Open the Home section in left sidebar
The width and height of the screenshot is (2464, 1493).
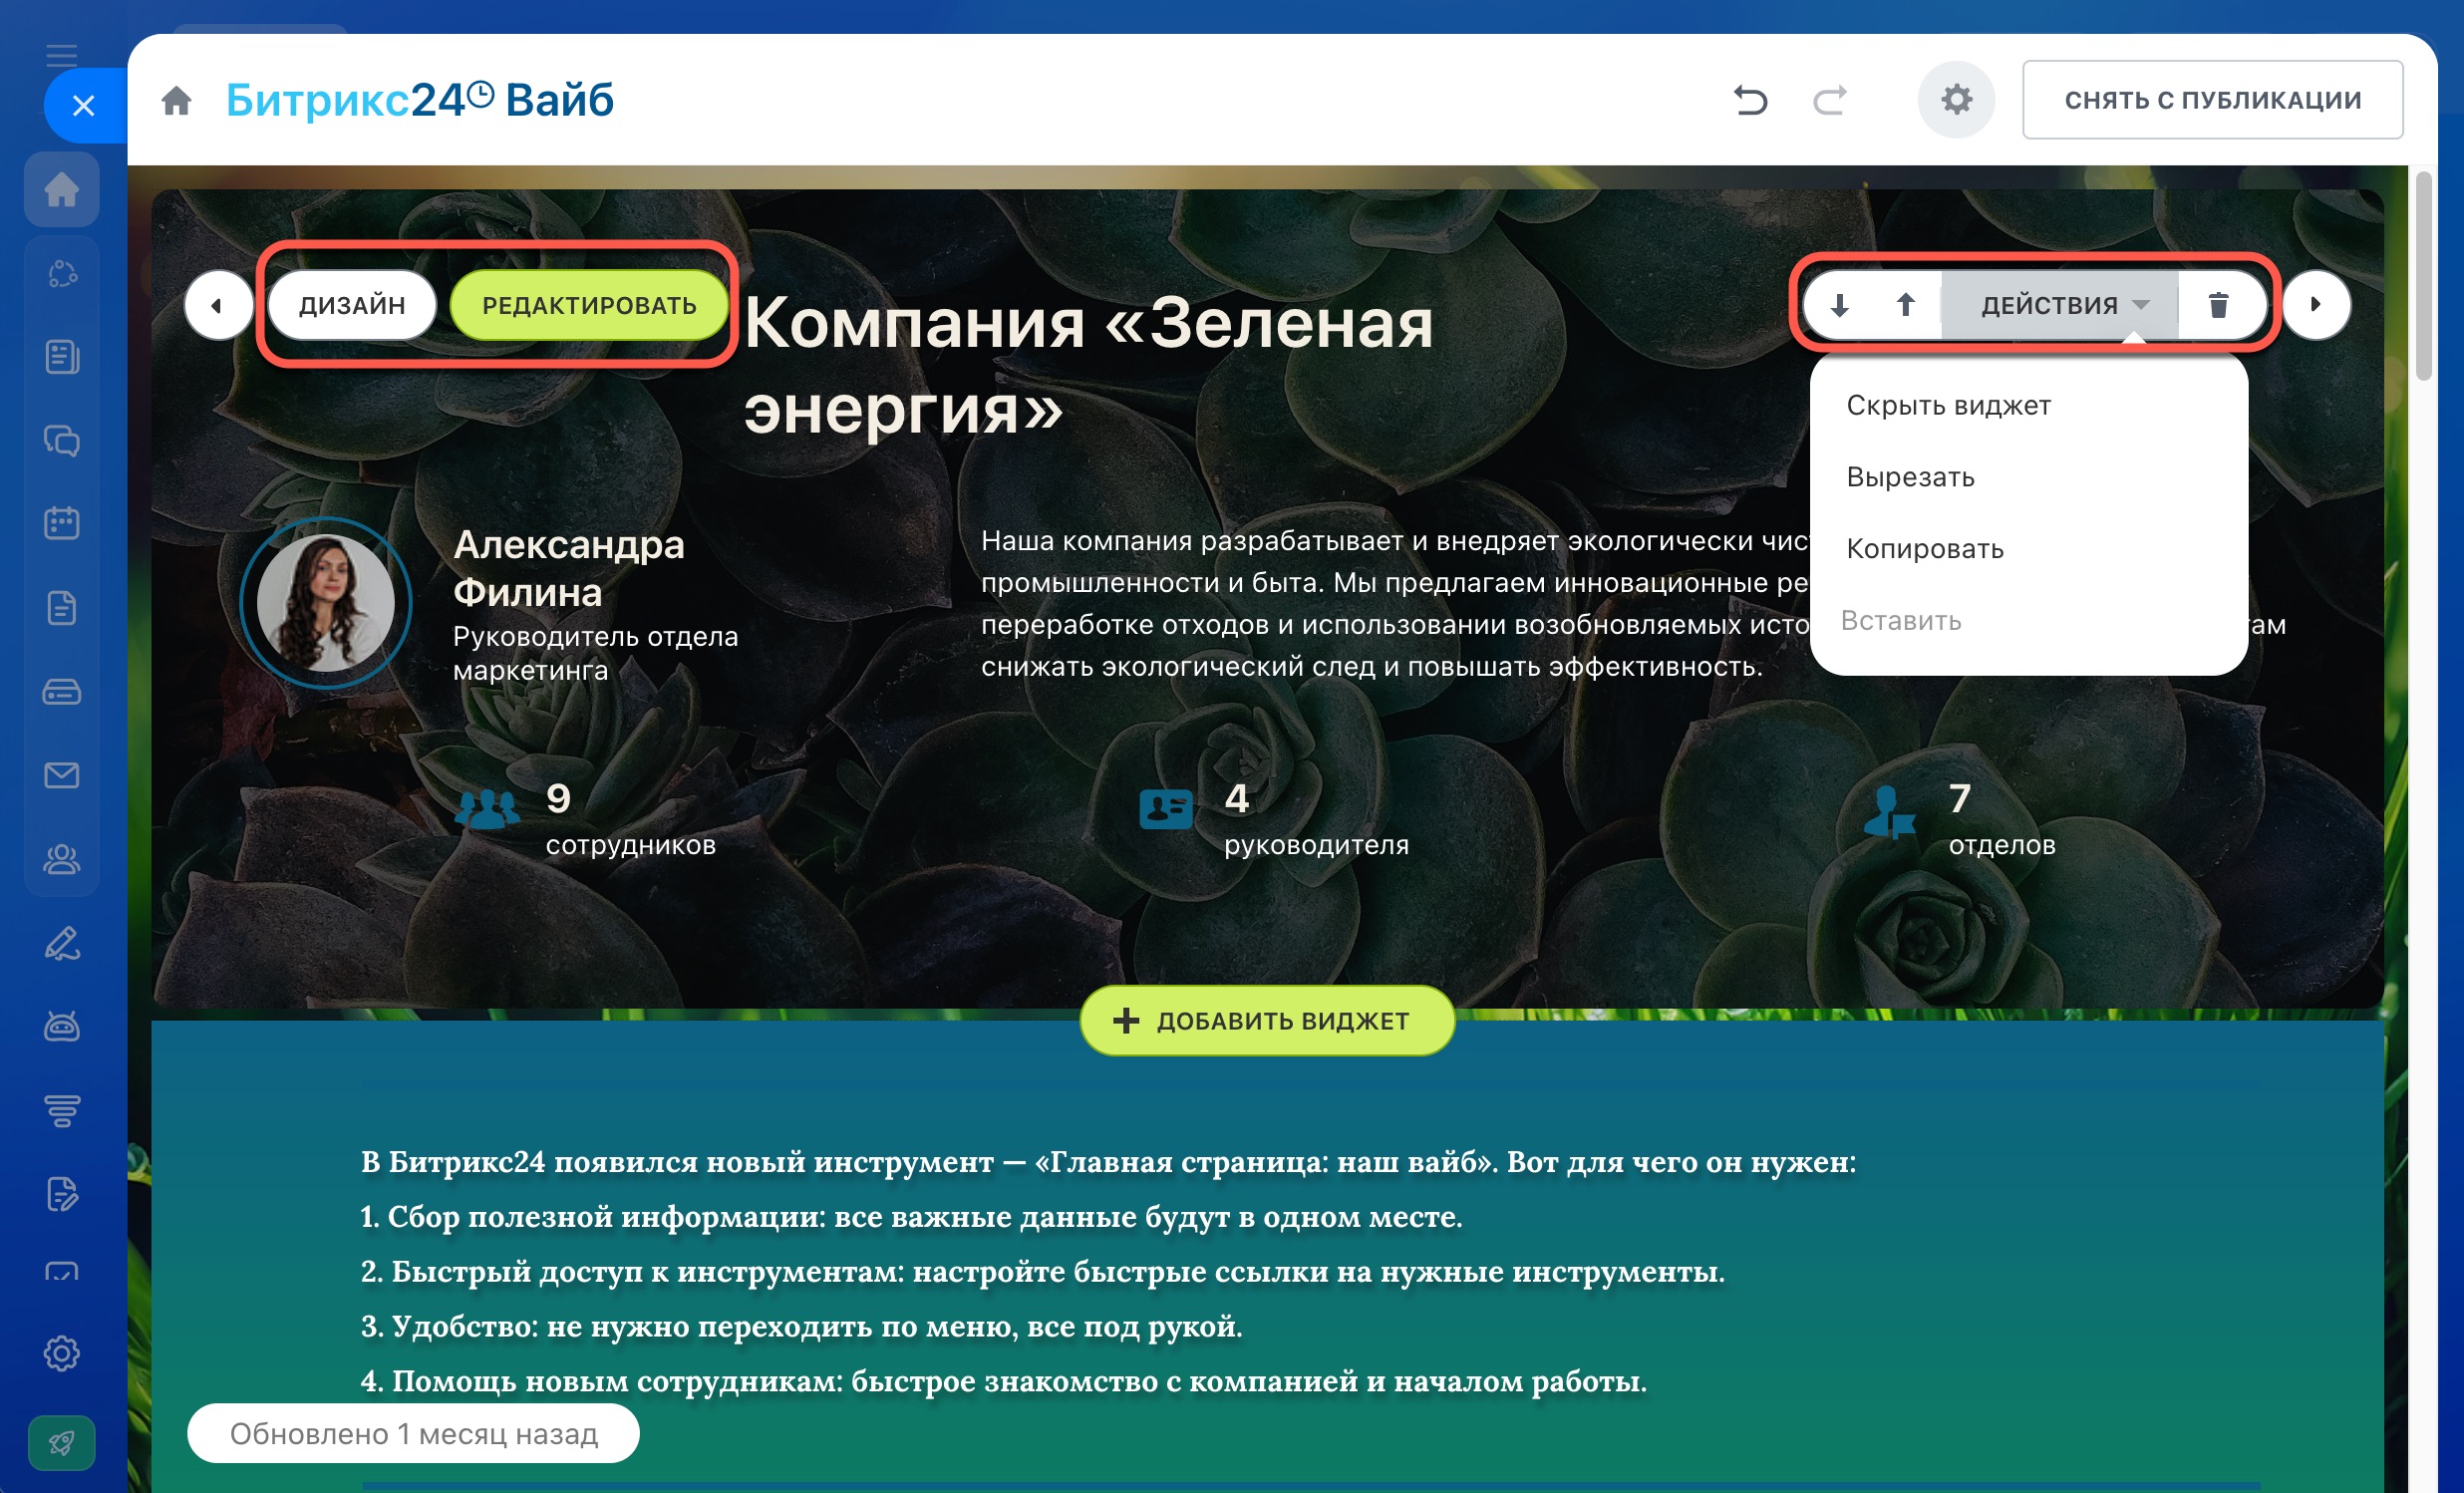[x=62, y=189]
